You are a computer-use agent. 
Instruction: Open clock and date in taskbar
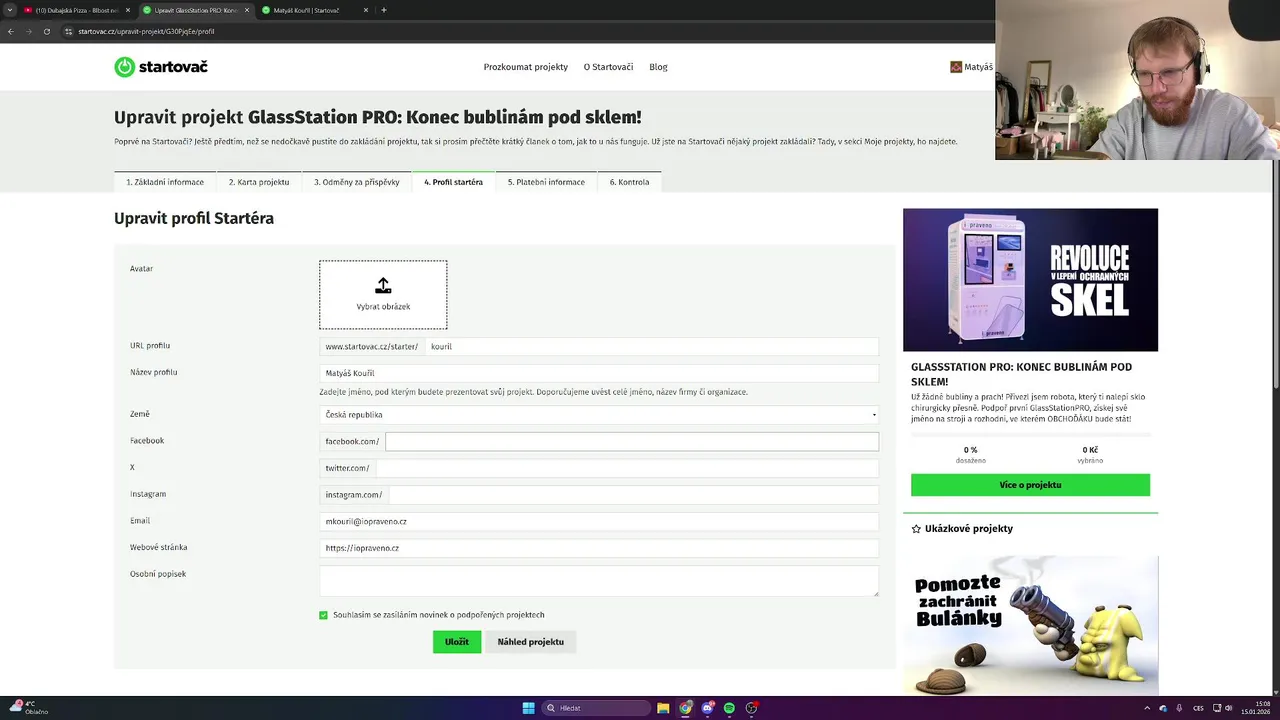(x=1256, y=708)
